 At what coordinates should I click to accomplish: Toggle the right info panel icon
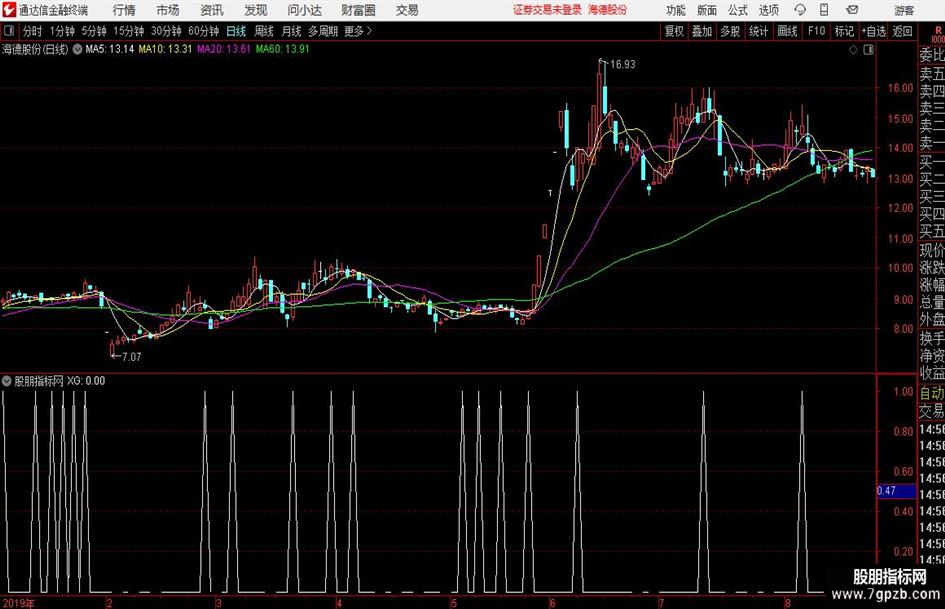pyautogui.click(x=868, y=50)
